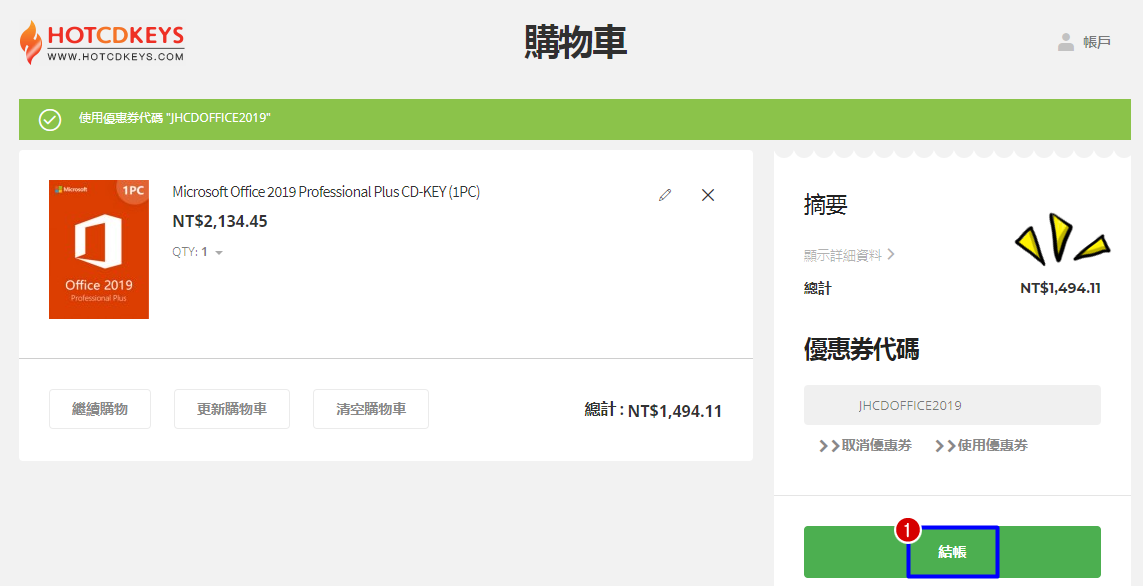Image resolution: width=1143 pixels, height=586 pixels.
Task: Click the HOTCDKEYS logo
Action: click(x=102, y=42)
